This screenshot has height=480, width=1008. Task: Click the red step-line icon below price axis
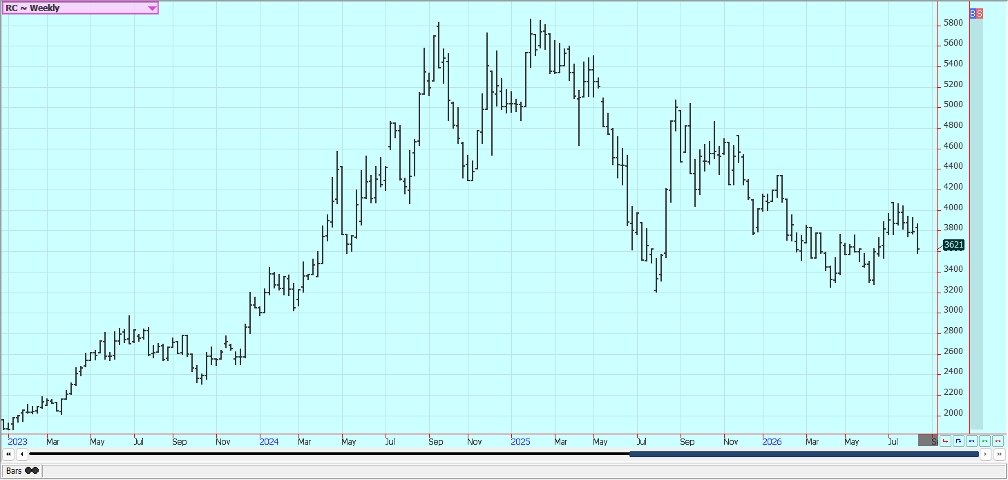pos(946,441)
